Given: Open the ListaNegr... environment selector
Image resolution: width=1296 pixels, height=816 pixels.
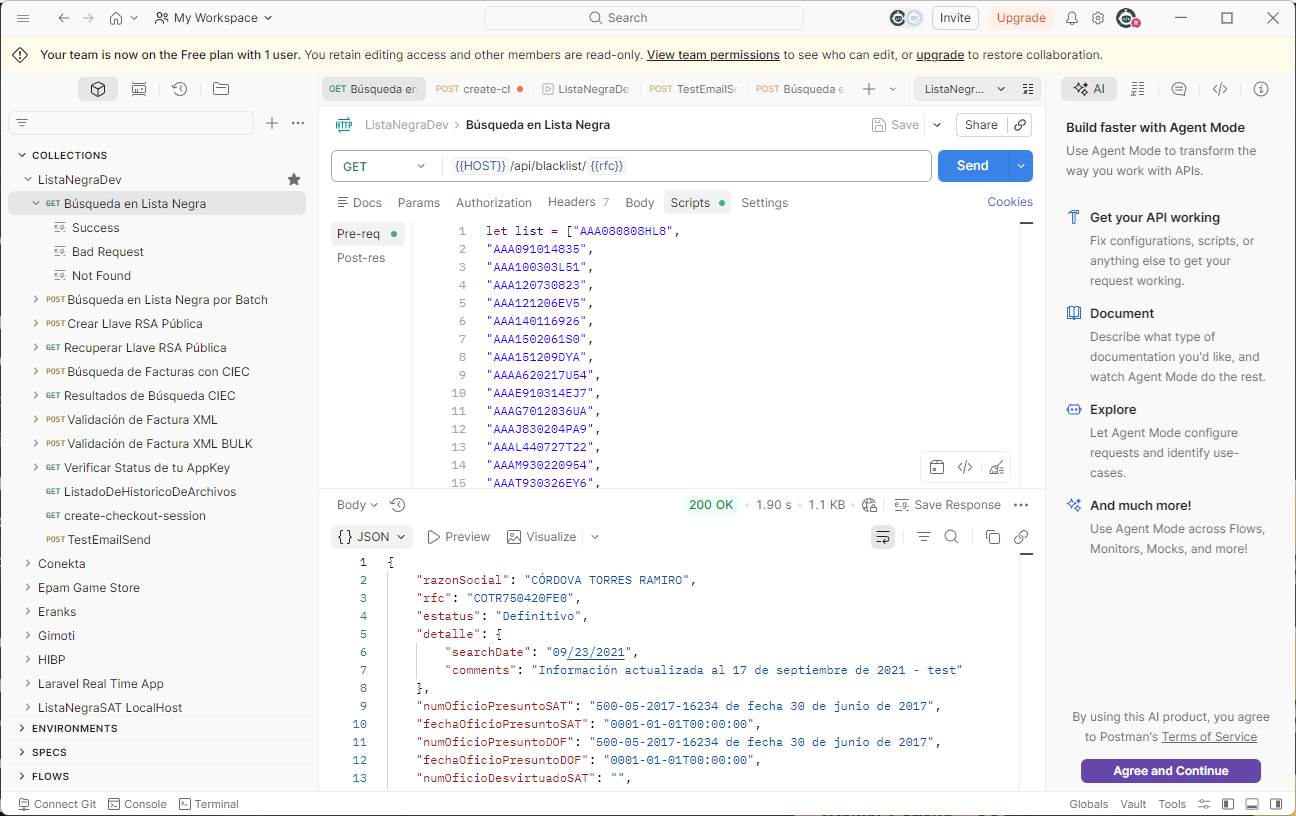Looking at the screenshot, I should (965, 89).
